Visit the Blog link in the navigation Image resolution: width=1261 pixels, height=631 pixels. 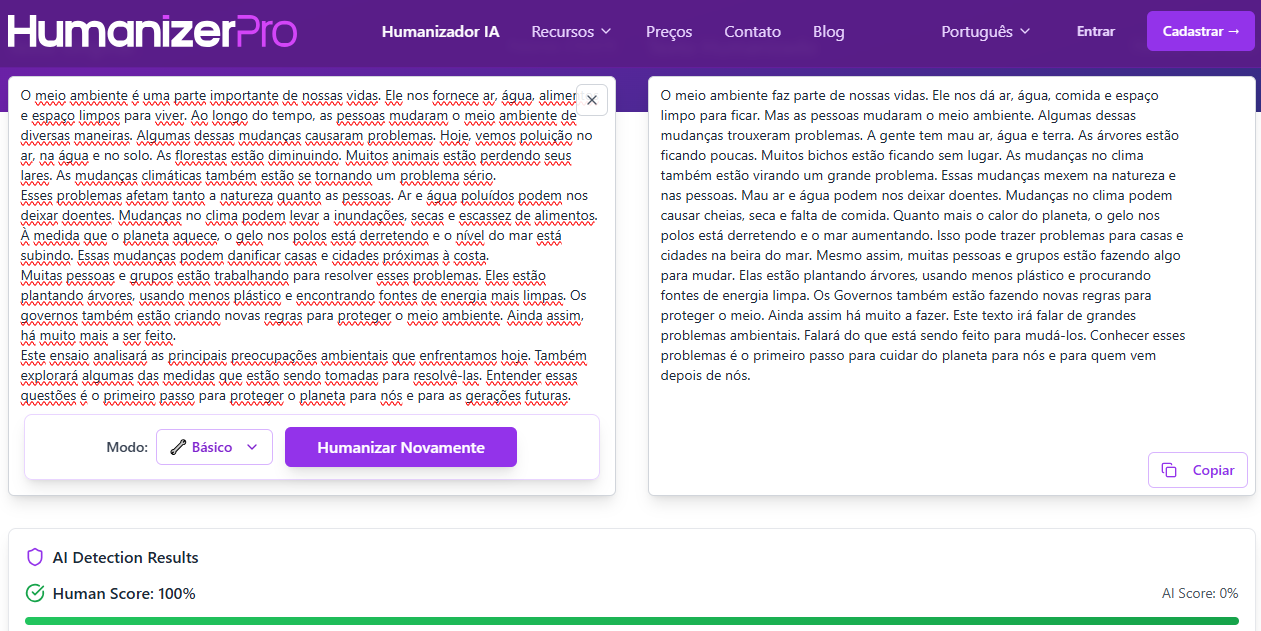coord(828,32)
